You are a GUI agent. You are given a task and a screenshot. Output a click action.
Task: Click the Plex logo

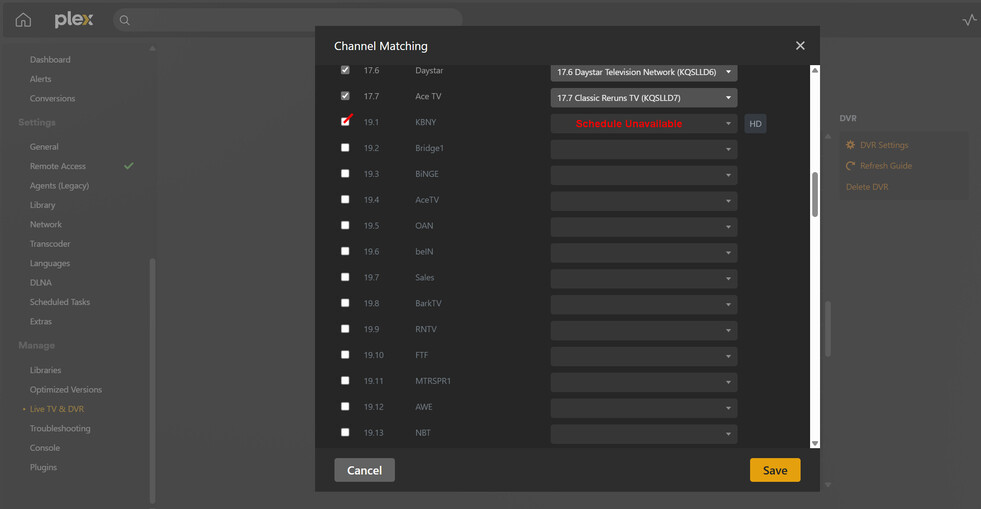click(x=74, y=20)
